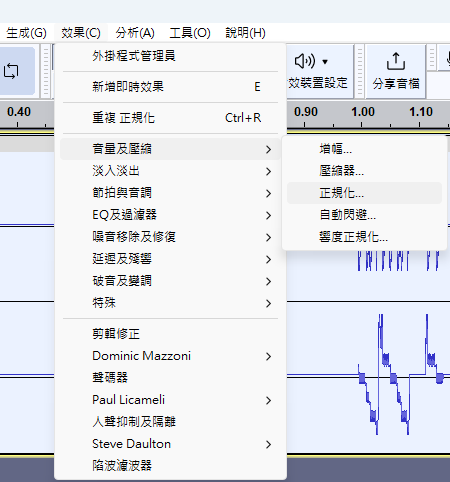Select 聲碼器 effect
This screenshot has width=450, height=482.
(170, 378)
